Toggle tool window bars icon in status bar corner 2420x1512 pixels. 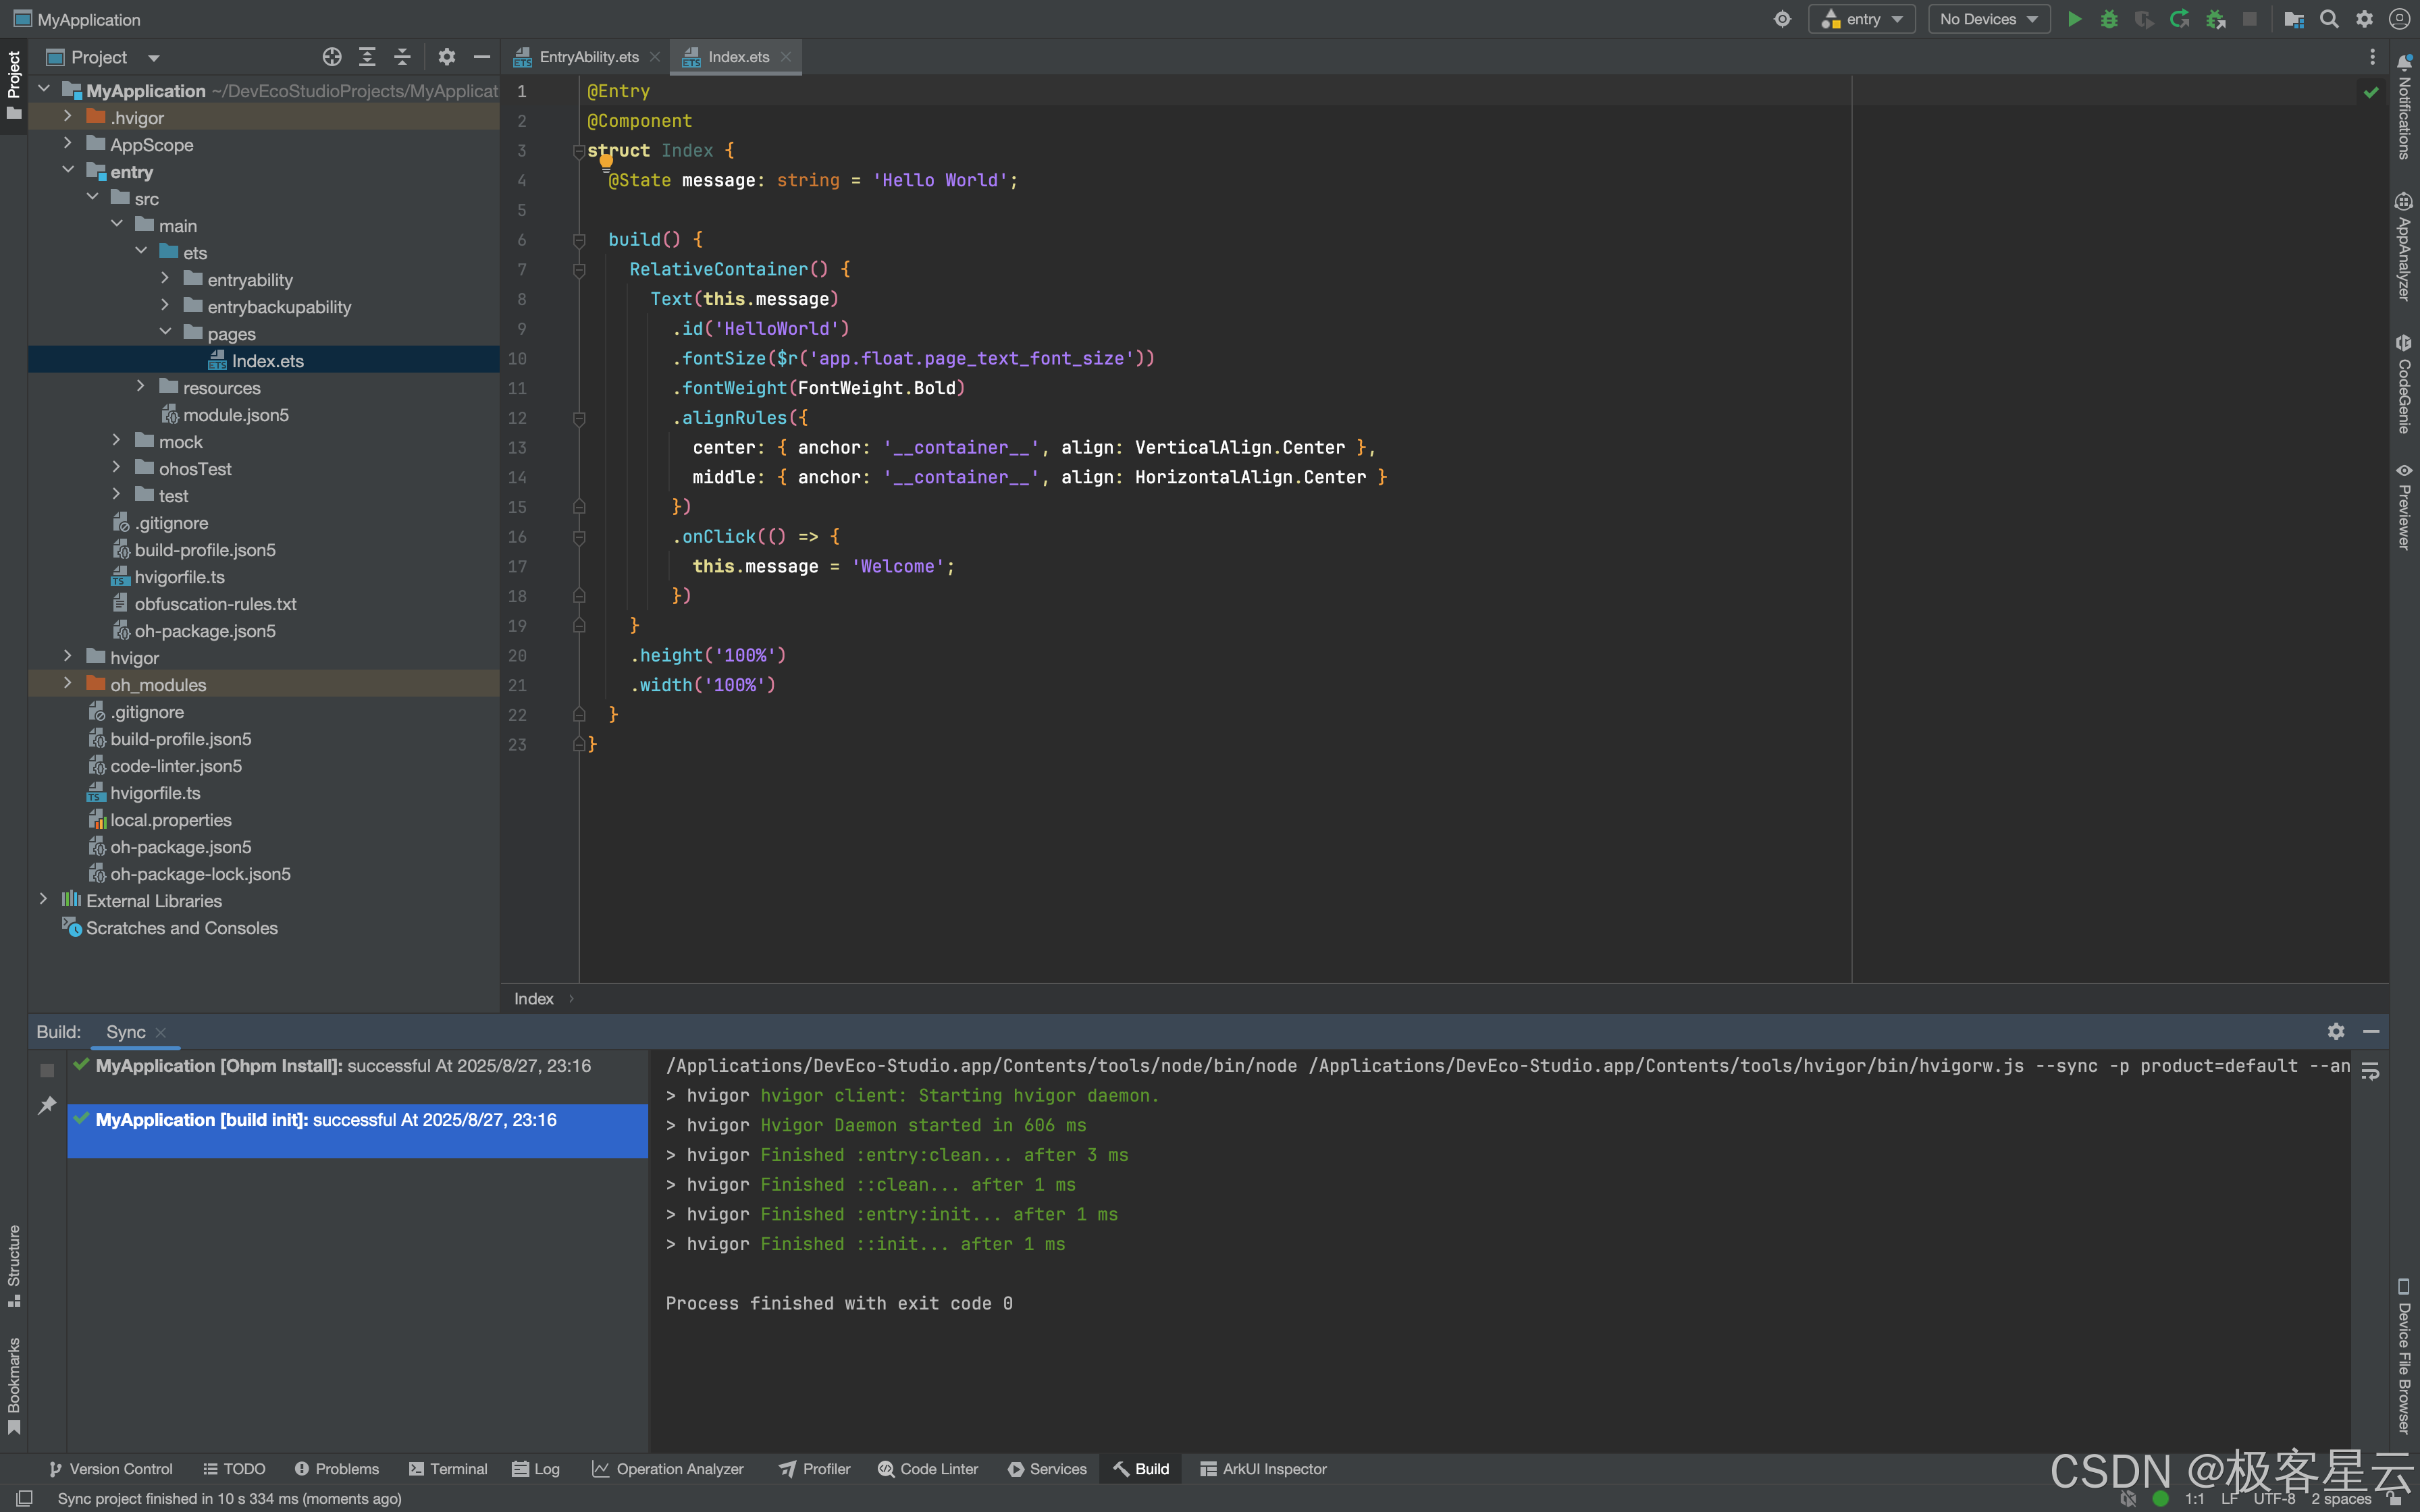(x=25, y=1498)
